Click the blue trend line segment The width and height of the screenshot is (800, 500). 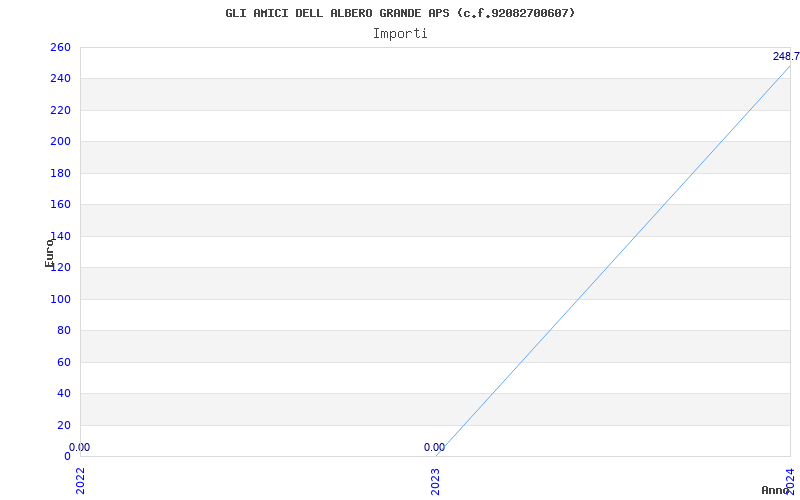[x=613, y=261]
